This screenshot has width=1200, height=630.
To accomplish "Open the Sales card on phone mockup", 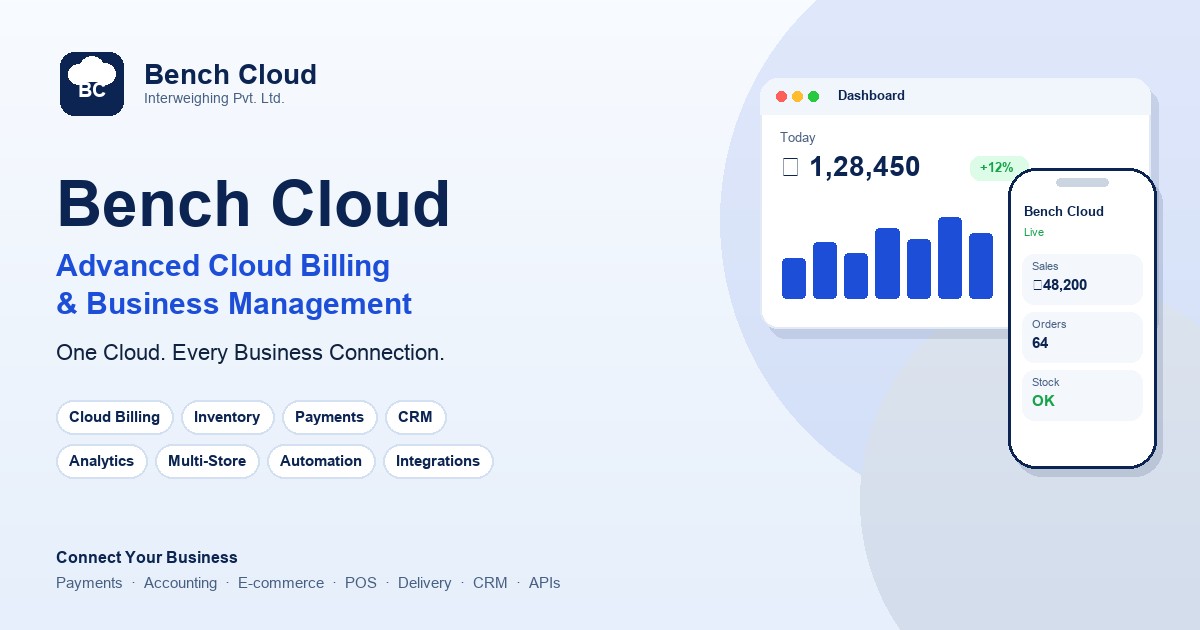I will point(1082,279).
